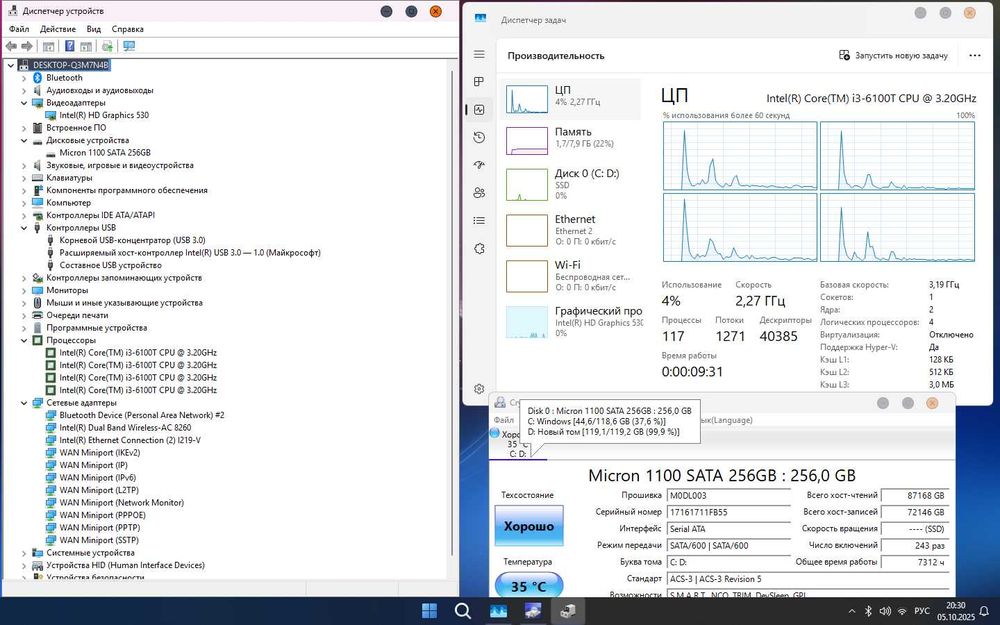Click the Хорошо health status button
The image size is (1000, 625).
[529, 526]
